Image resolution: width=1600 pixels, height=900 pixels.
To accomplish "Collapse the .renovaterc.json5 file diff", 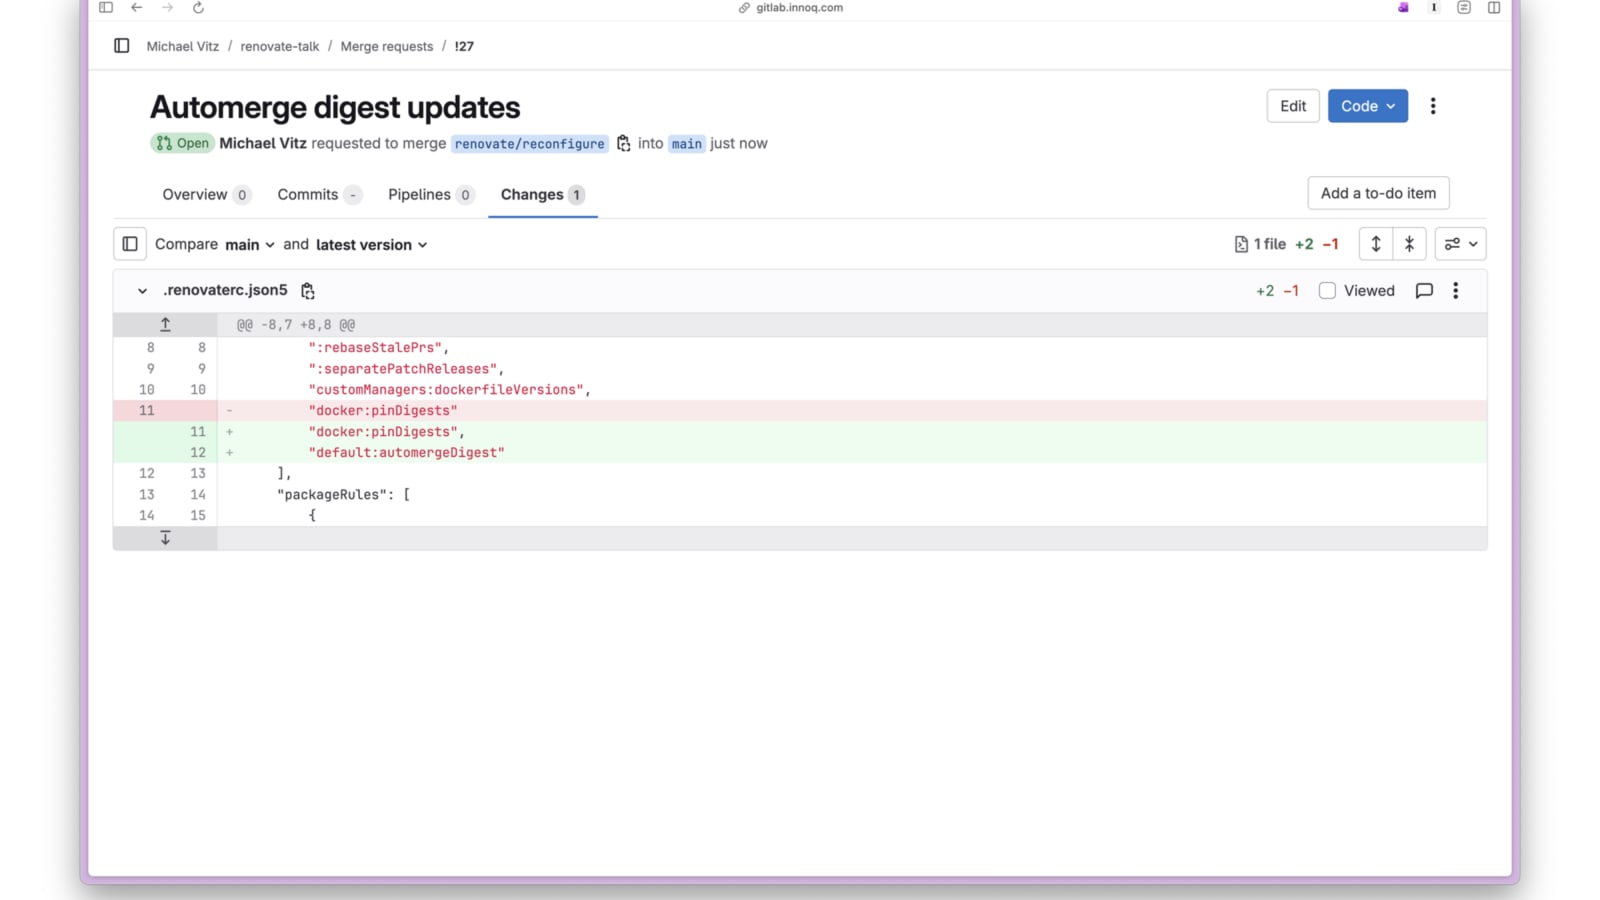I will (142, 291).
